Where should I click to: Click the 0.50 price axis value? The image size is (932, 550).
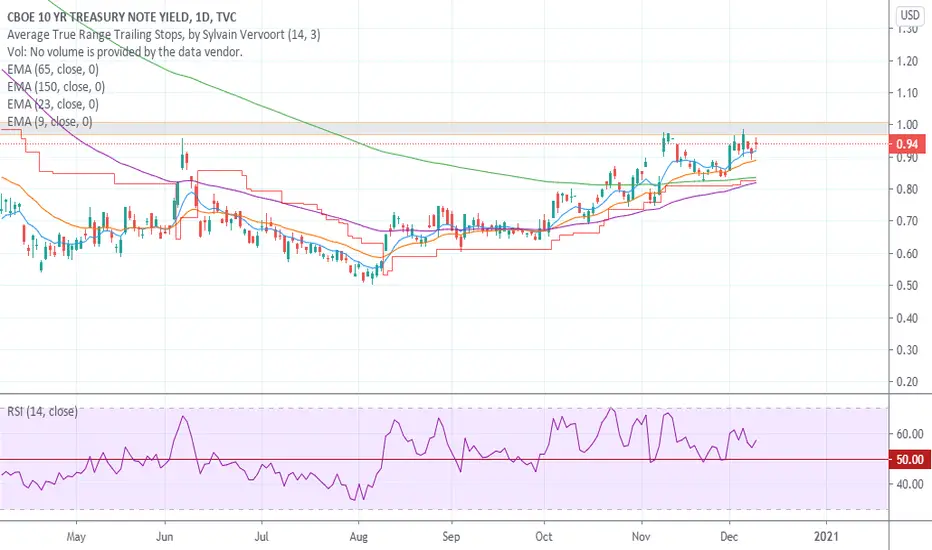pos(907,285)
